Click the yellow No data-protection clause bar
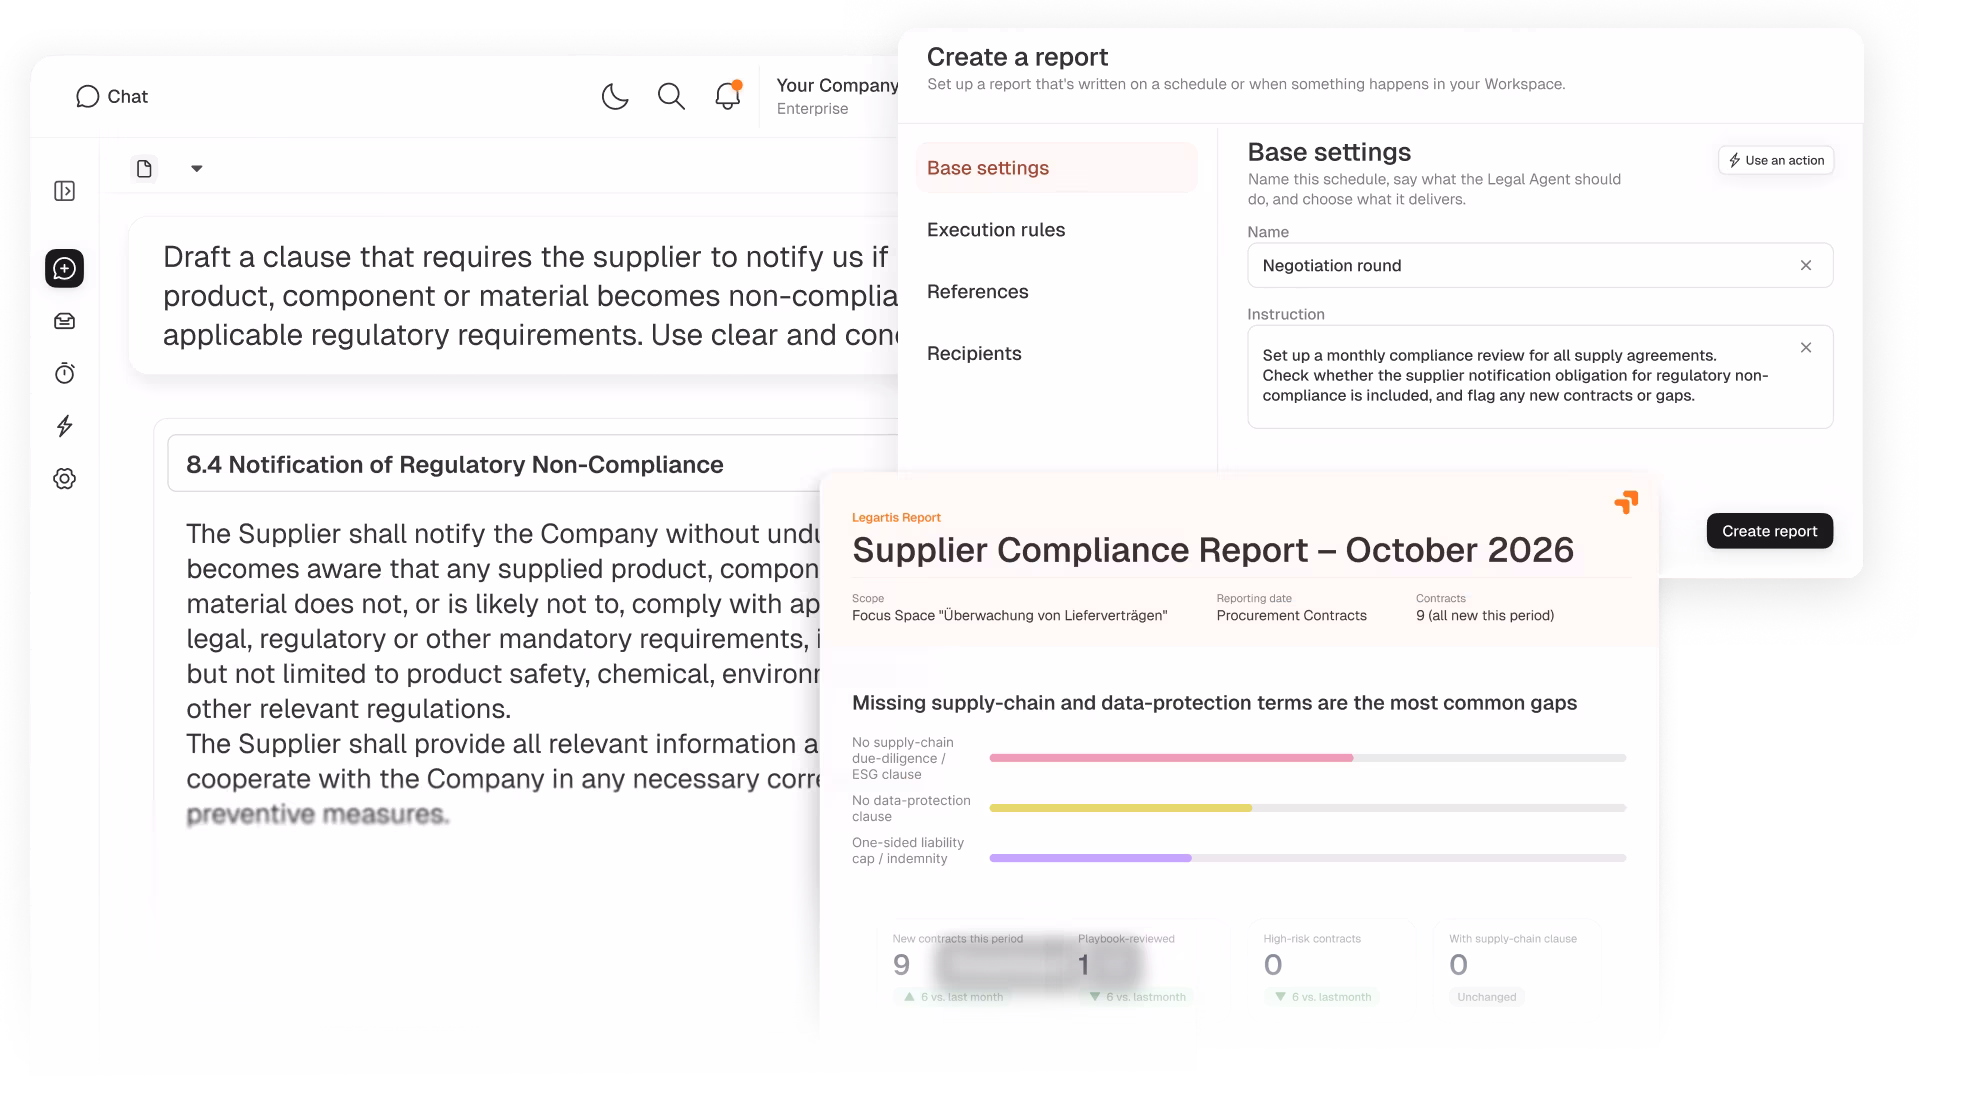 1121,808
